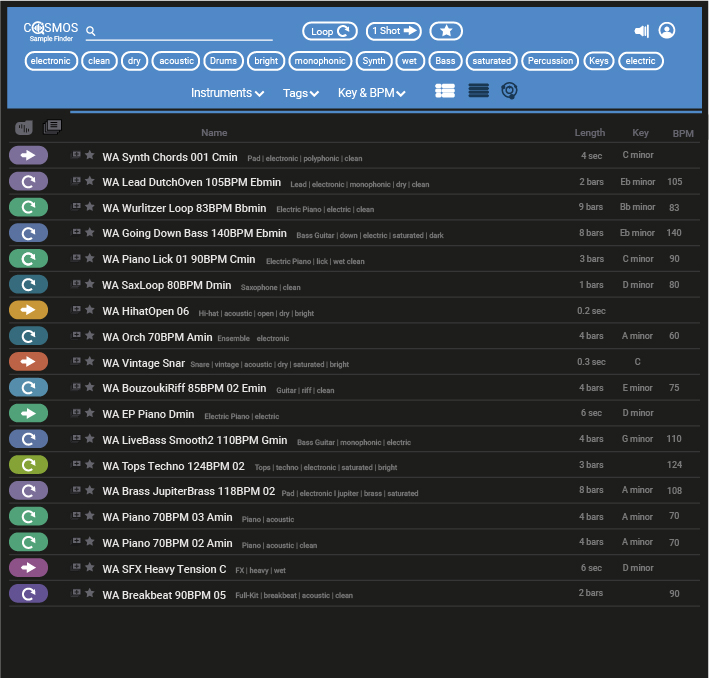The image size is (709, 678).
Task: Play WA Orch 70BPM Amin loop
Action: coord(28,336)
